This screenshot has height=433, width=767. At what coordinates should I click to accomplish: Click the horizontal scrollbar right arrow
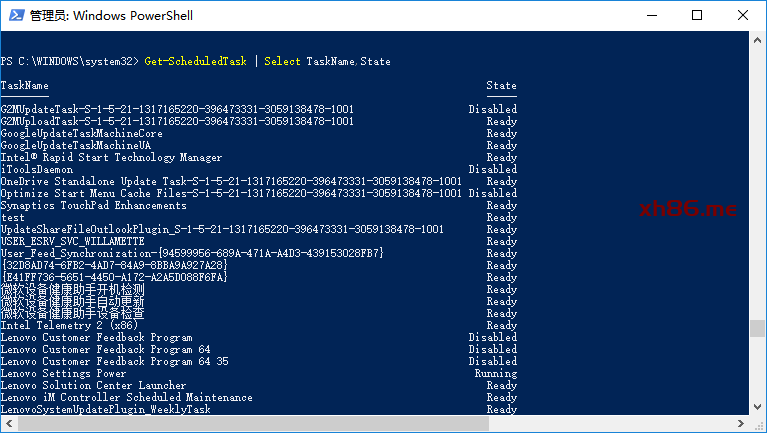(741, 423)
